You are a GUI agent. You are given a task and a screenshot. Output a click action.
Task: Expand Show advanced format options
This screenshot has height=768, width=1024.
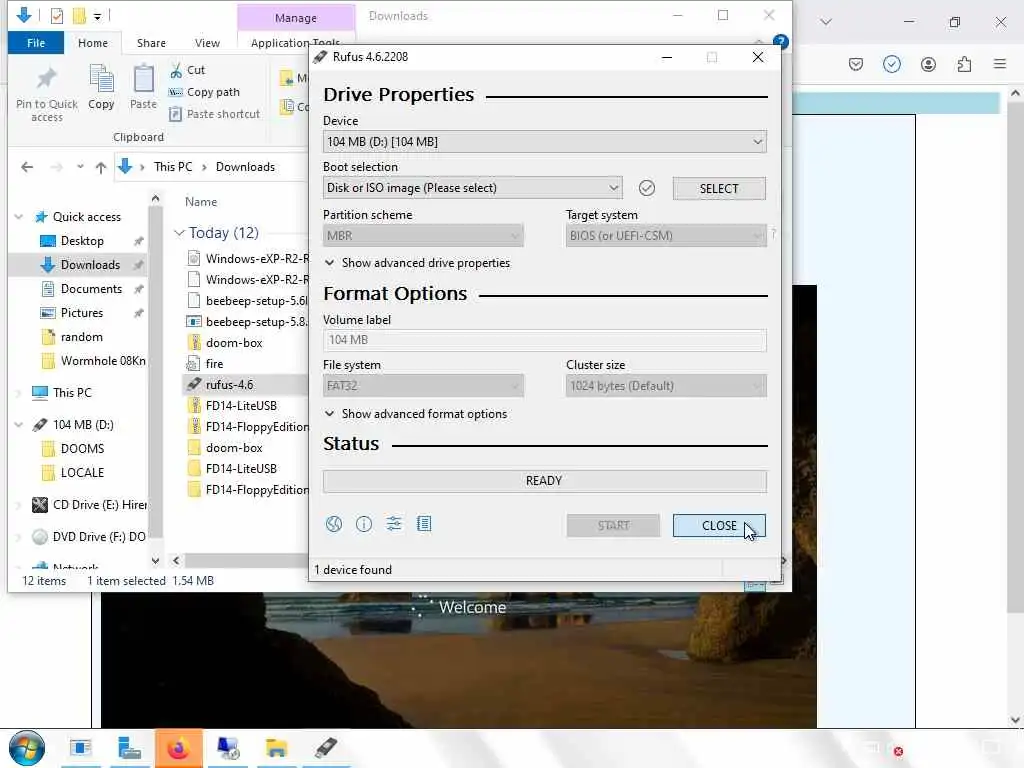tap(416, 414)
